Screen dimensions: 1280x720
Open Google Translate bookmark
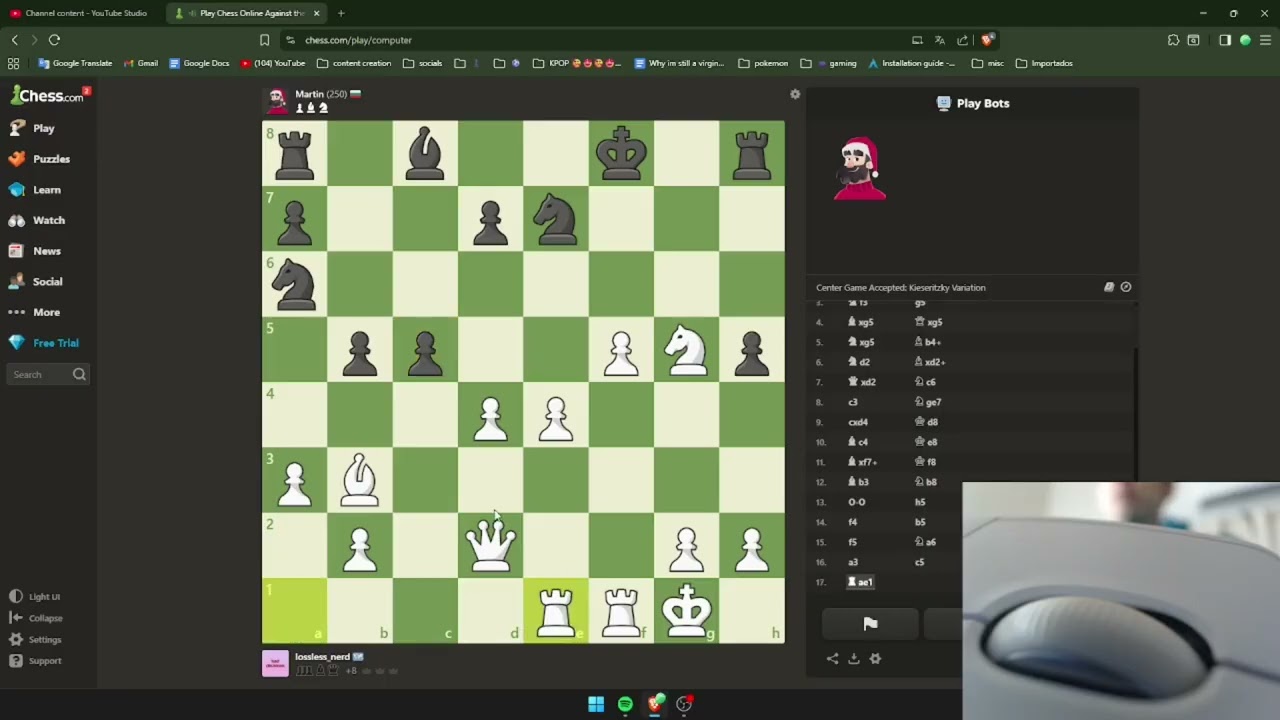(76, 63)
